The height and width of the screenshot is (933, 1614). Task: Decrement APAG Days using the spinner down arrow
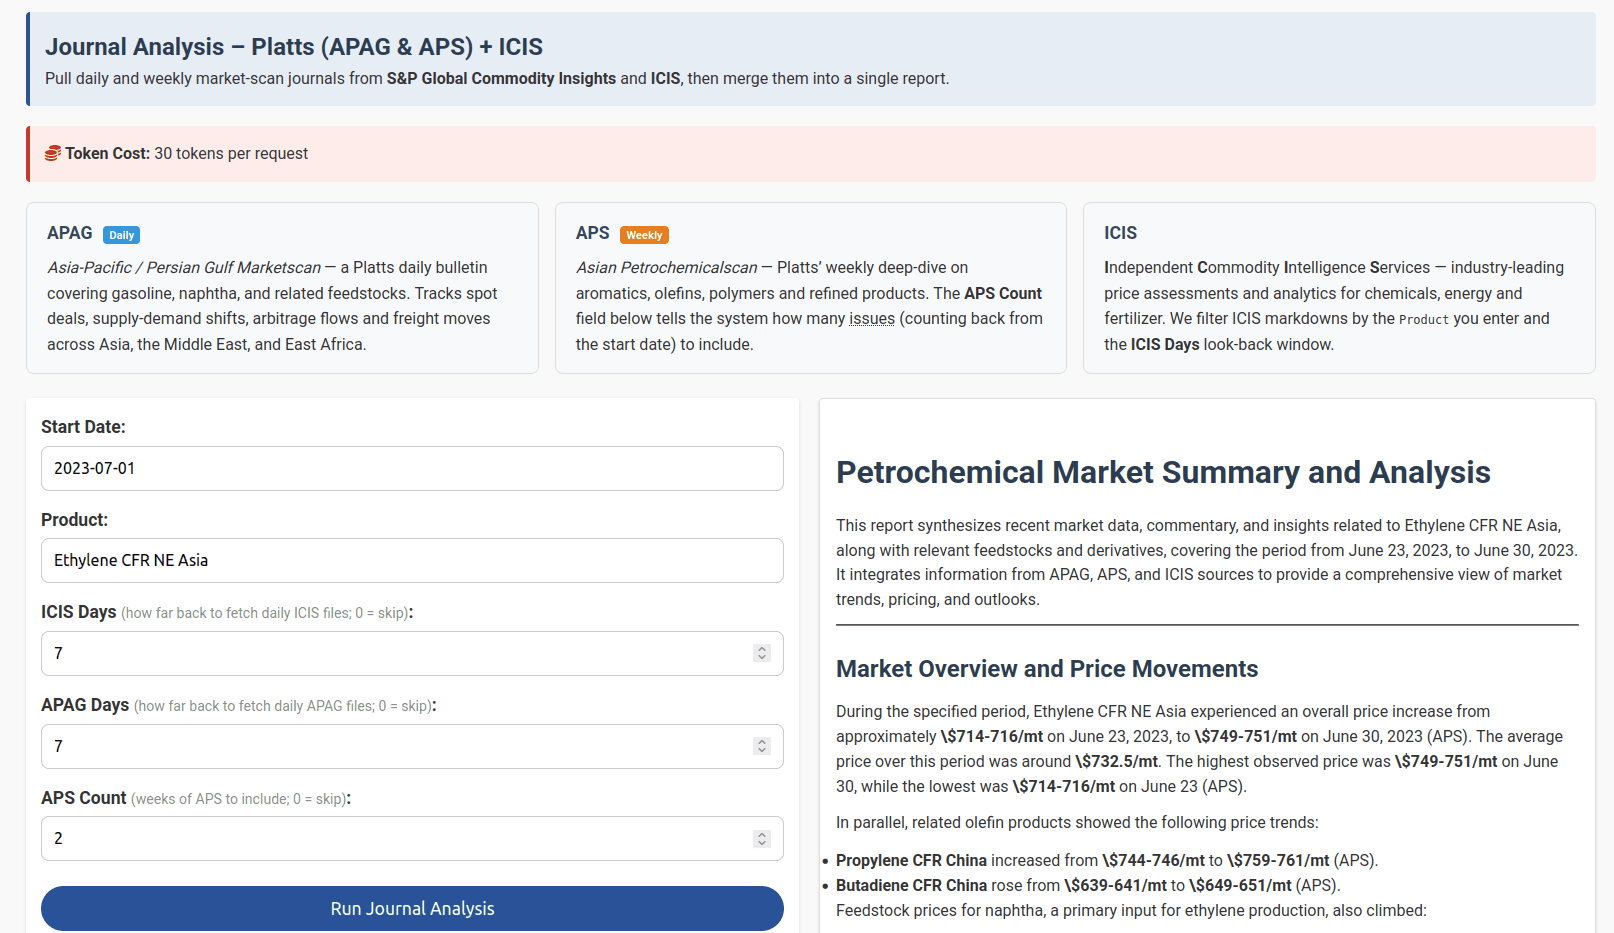coord(762,751)
